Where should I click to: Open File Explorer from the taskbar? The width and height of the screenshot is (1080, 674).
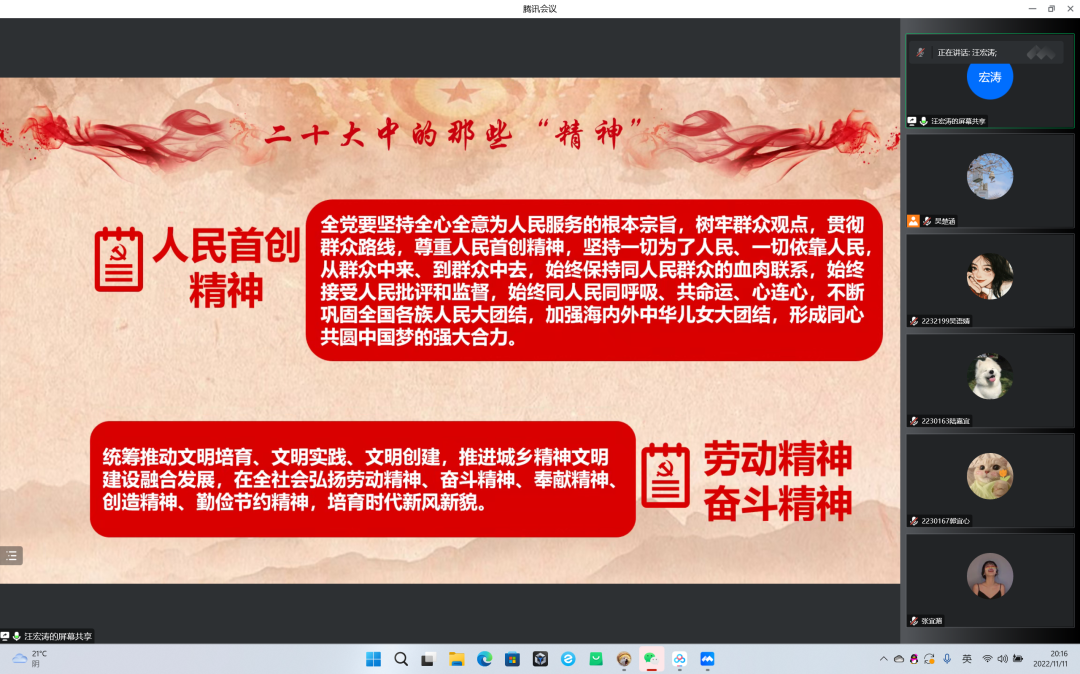[457, 659]
